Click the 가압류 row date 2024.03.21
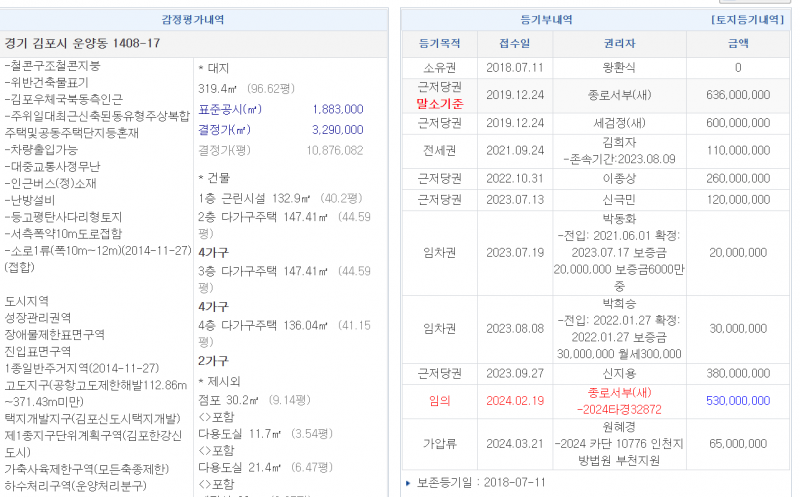This screenshot has height=497, width=800. [x=514, y=443]
